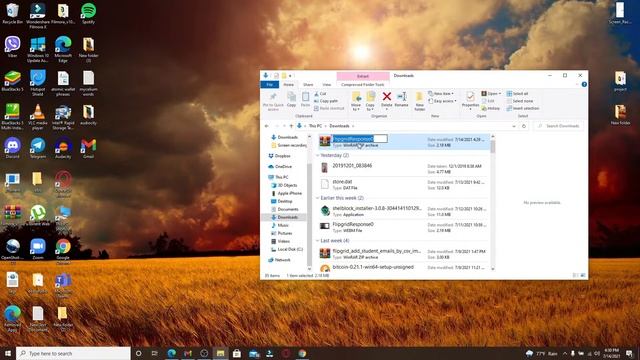
Task: Click the Cut command in the Clipboard group
Action: 320,94
